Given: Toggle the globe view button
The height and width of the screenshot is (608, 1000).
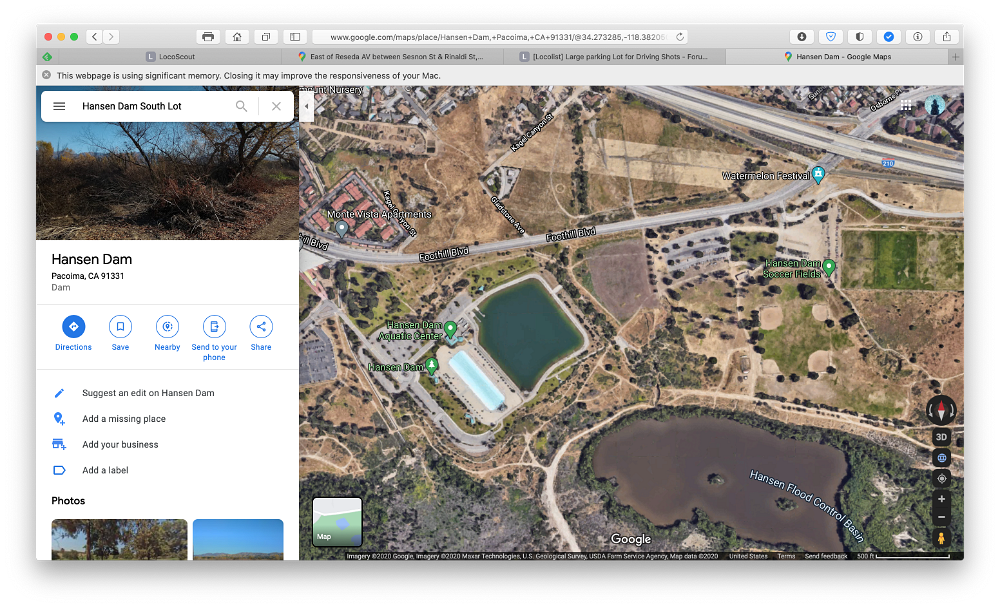Looking at the screenshot, I should click(x=941, y=457).
